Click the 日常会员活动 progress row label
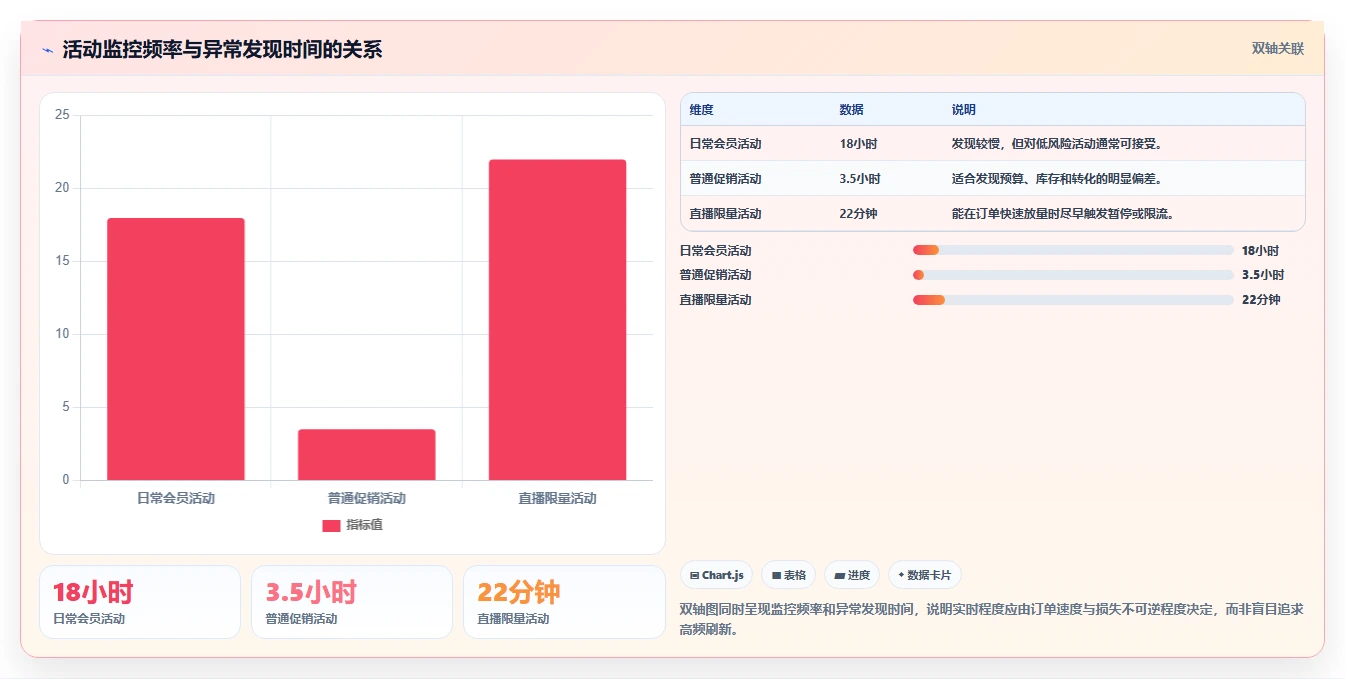1345x679 pixels. click(x=715, y=251)
